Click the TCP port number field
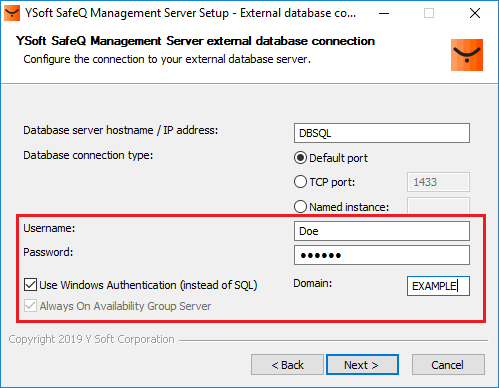This screenshot has width=499, height=388. 438,182
